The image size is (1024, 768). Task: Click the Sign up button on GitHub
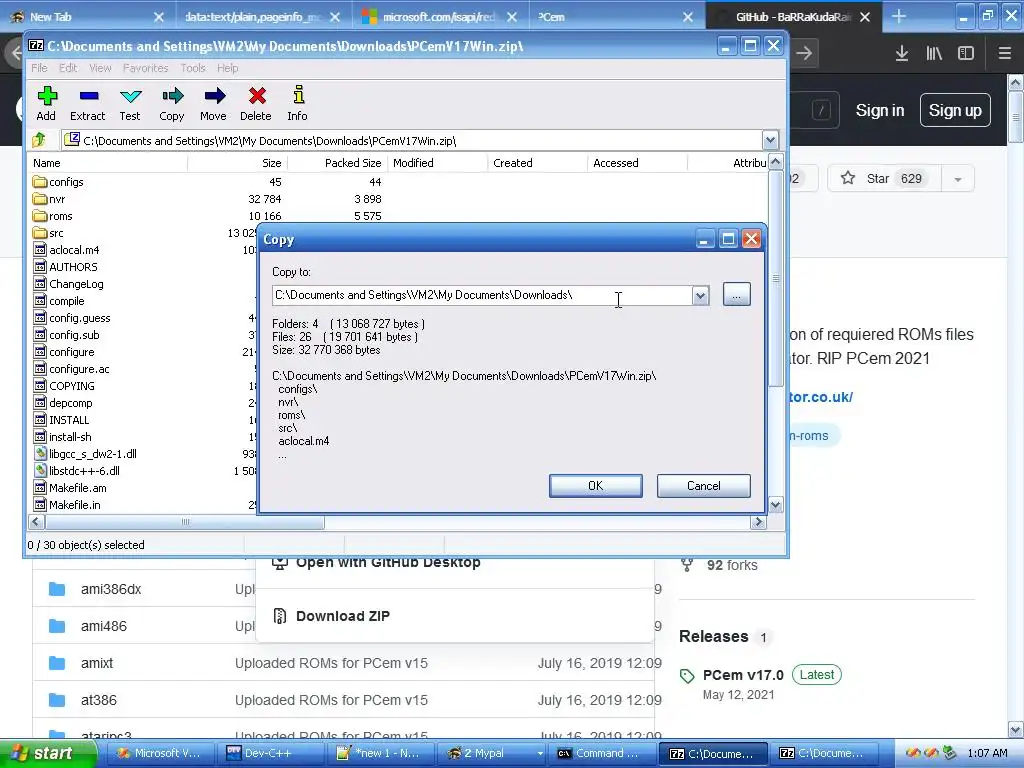[955, 110]
